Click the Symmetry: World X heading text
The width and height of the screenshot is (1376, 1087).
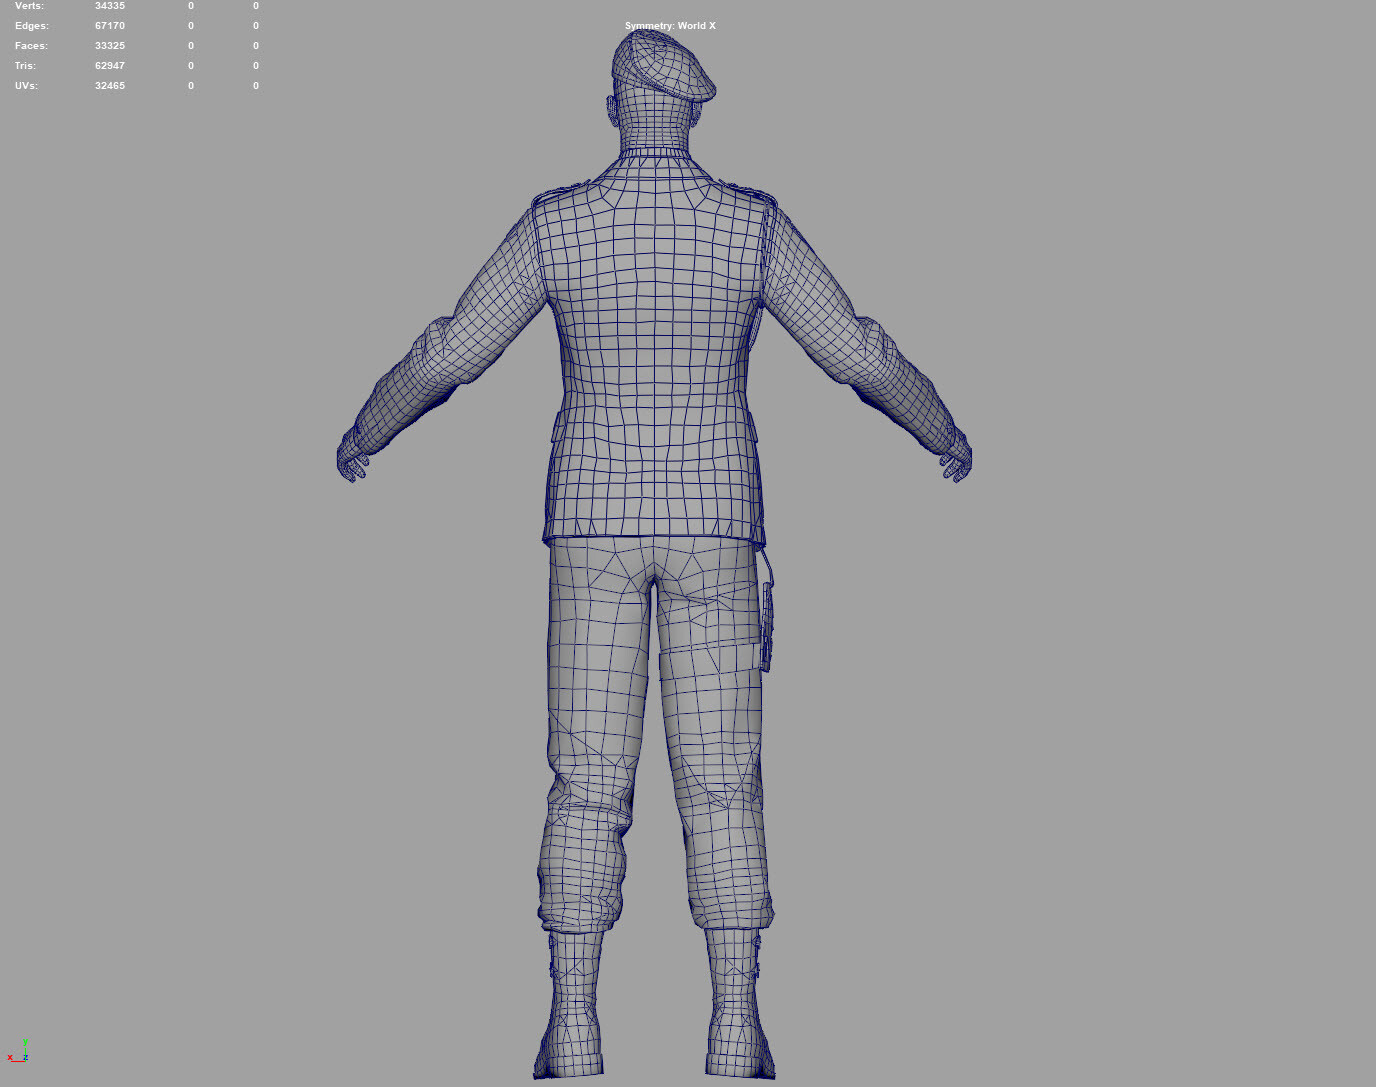pyautogui.click(x=670, y=25)
